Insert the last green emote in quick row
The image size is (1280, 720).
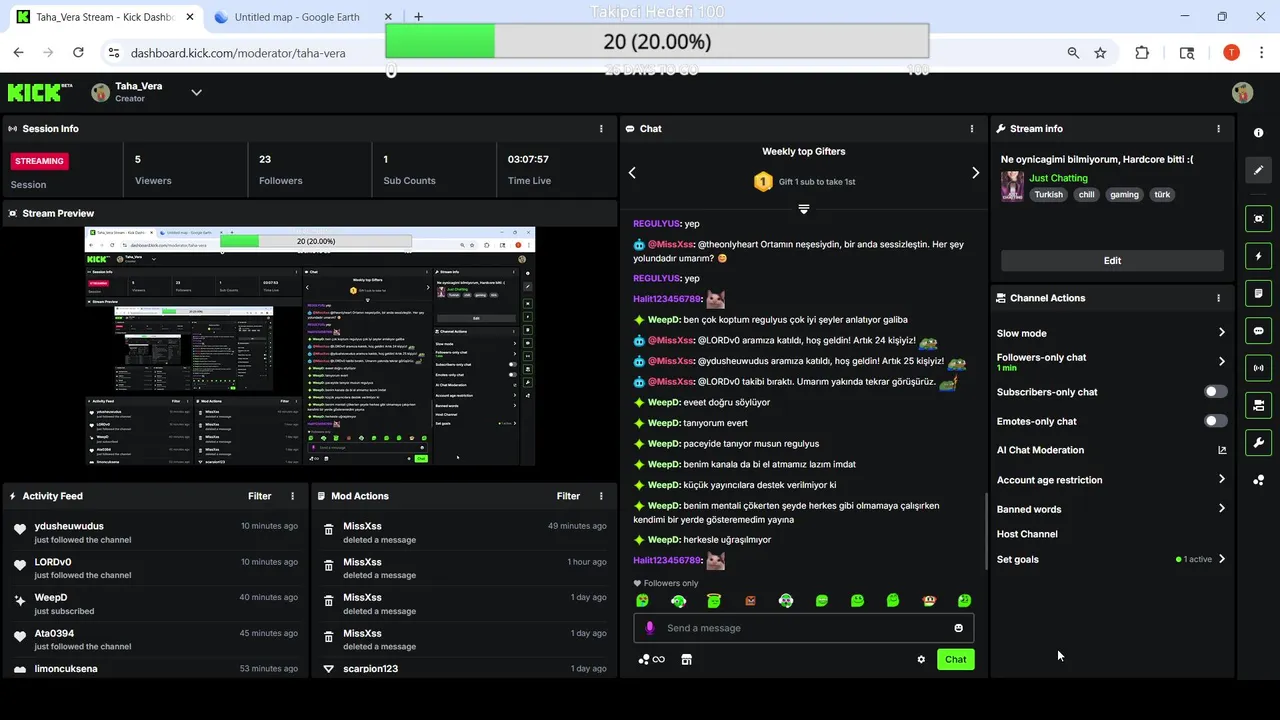click(x=964, y=601)
